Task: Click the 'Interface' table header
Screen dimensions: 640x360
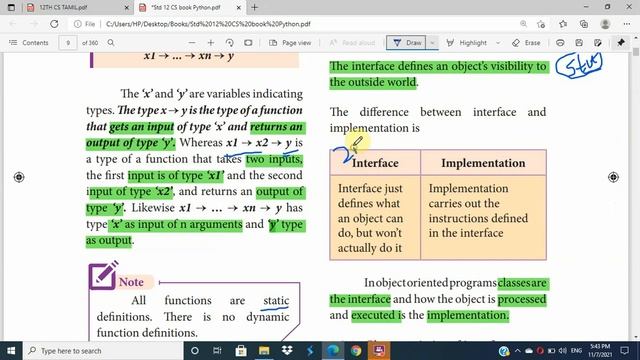Action: click(x=375, y=163)
